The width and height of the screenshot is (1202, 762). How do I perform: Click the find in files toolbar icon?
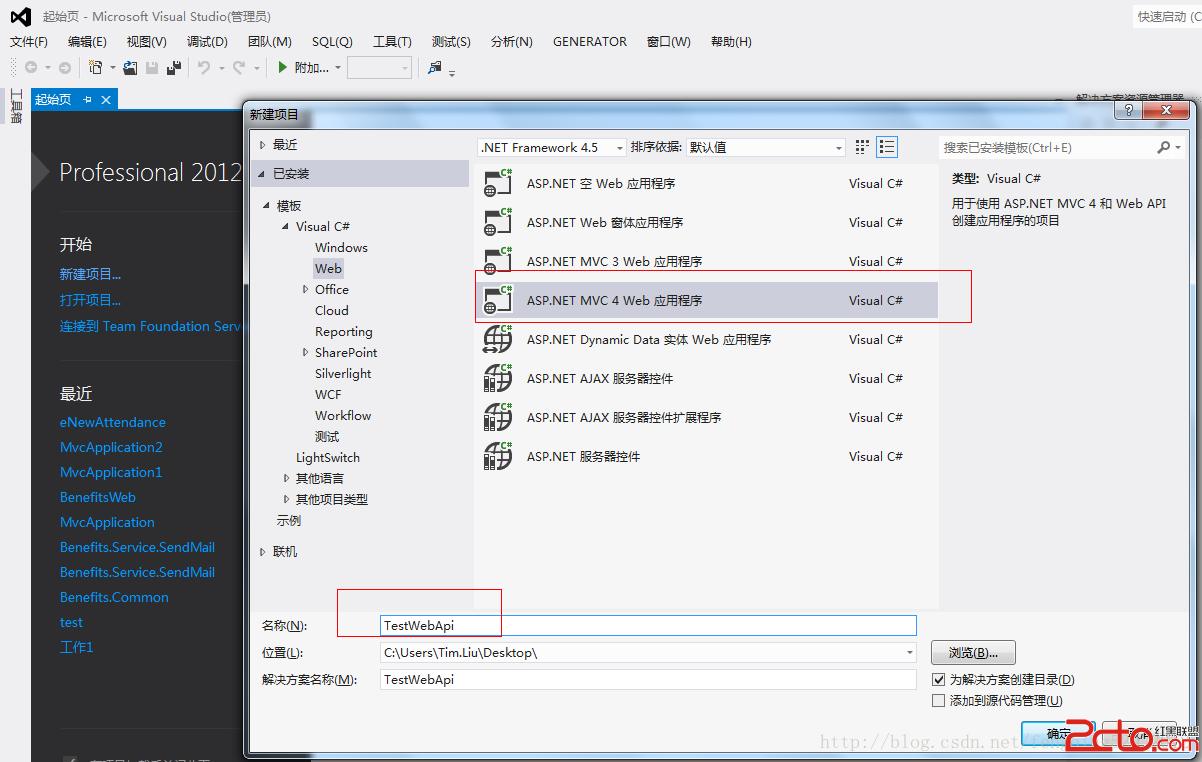(435, 68)
